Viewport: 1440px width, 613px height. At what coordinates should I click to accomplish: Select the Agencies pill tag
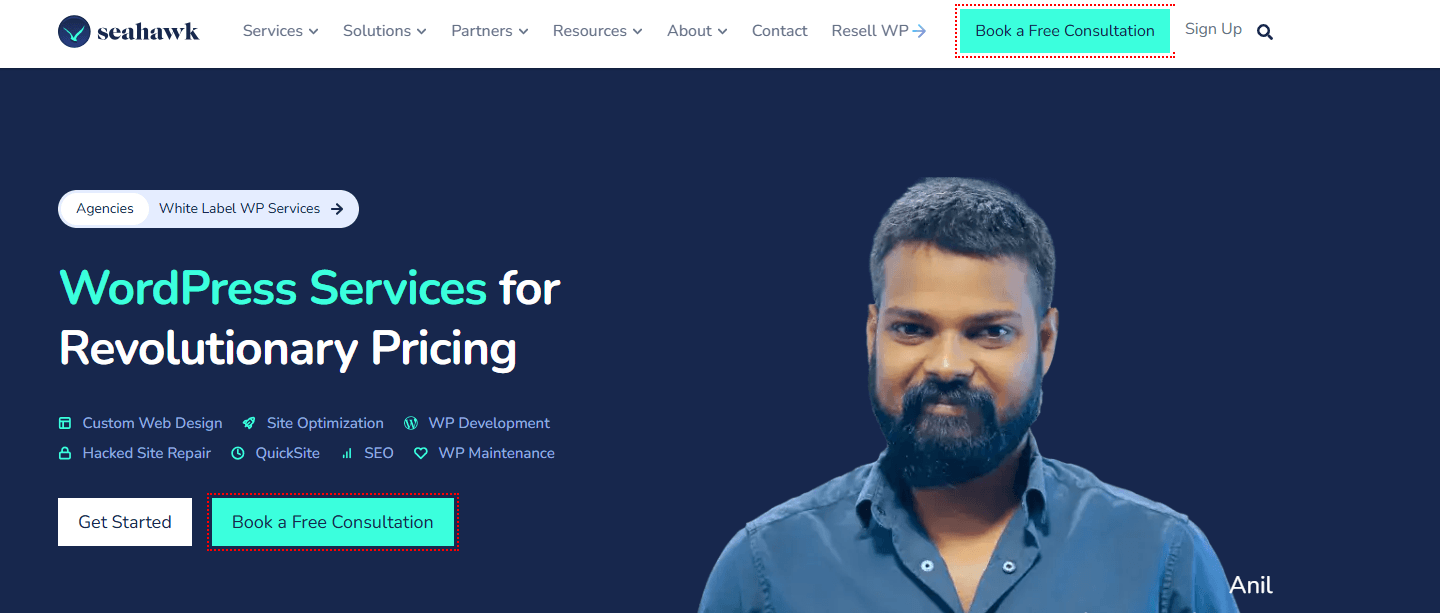(105, 209)
